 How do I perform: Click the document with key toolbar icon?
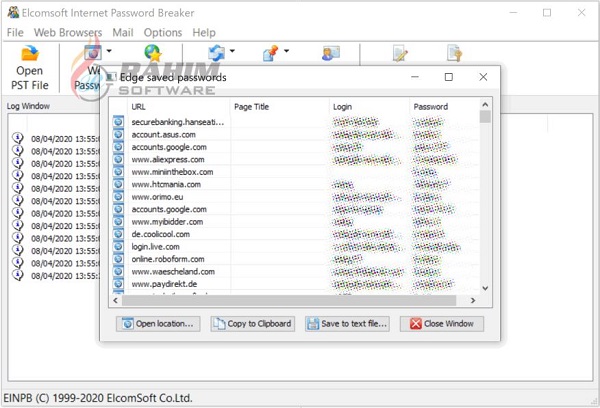[454, 53]
